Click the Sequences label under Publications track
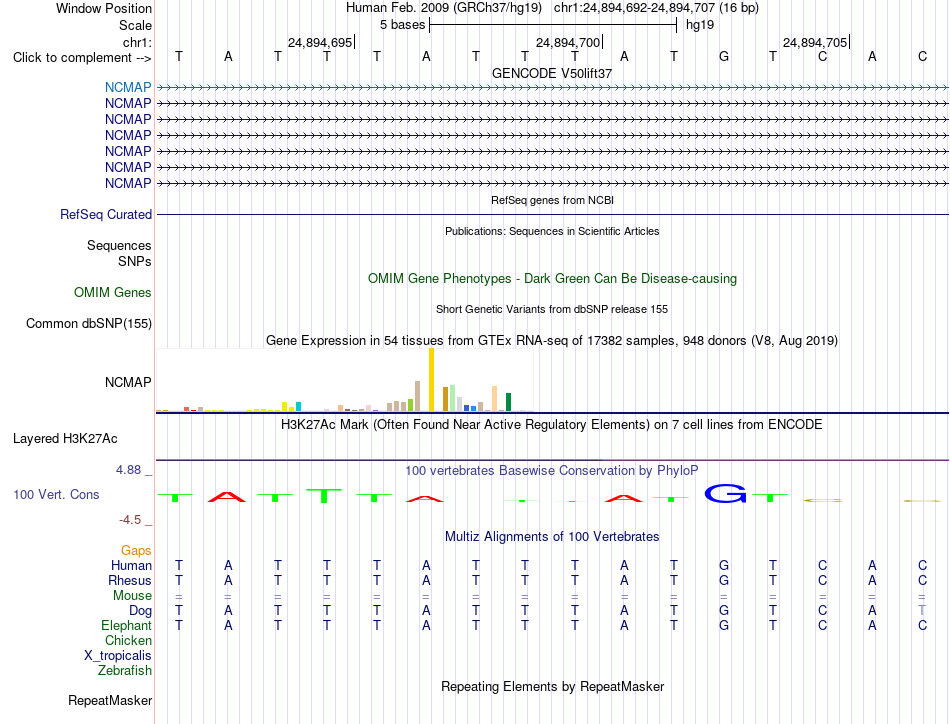950x724 pixels. [119, 245]
